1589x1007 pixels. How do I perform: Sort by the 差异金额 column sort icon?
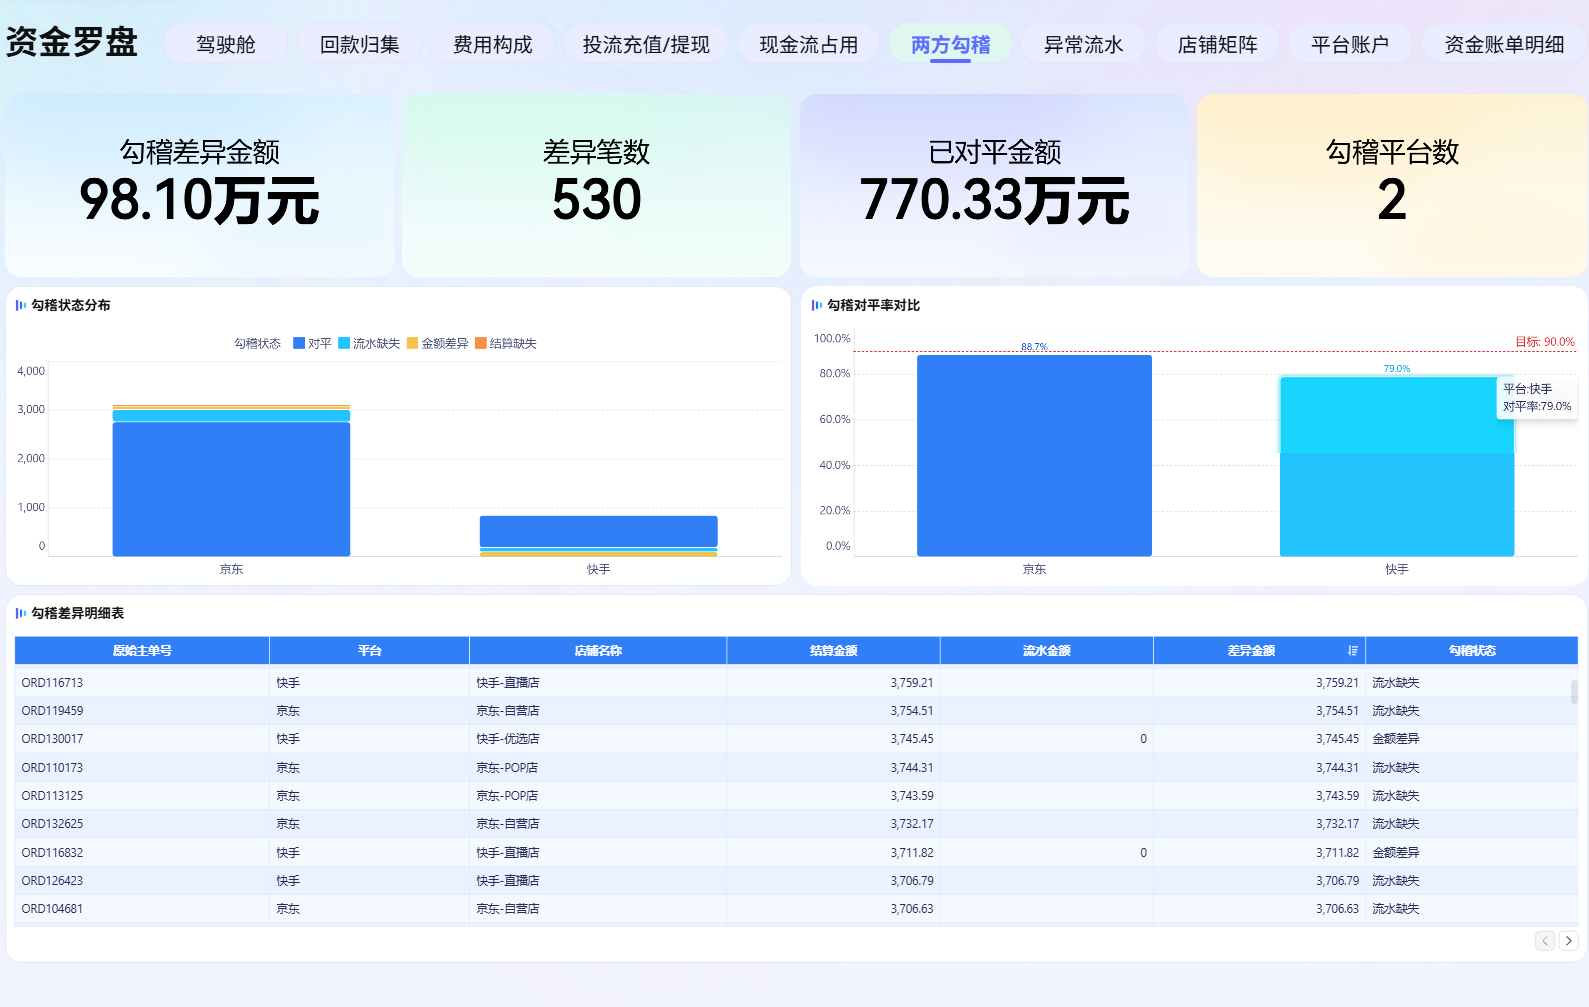tap(1353, 651)
